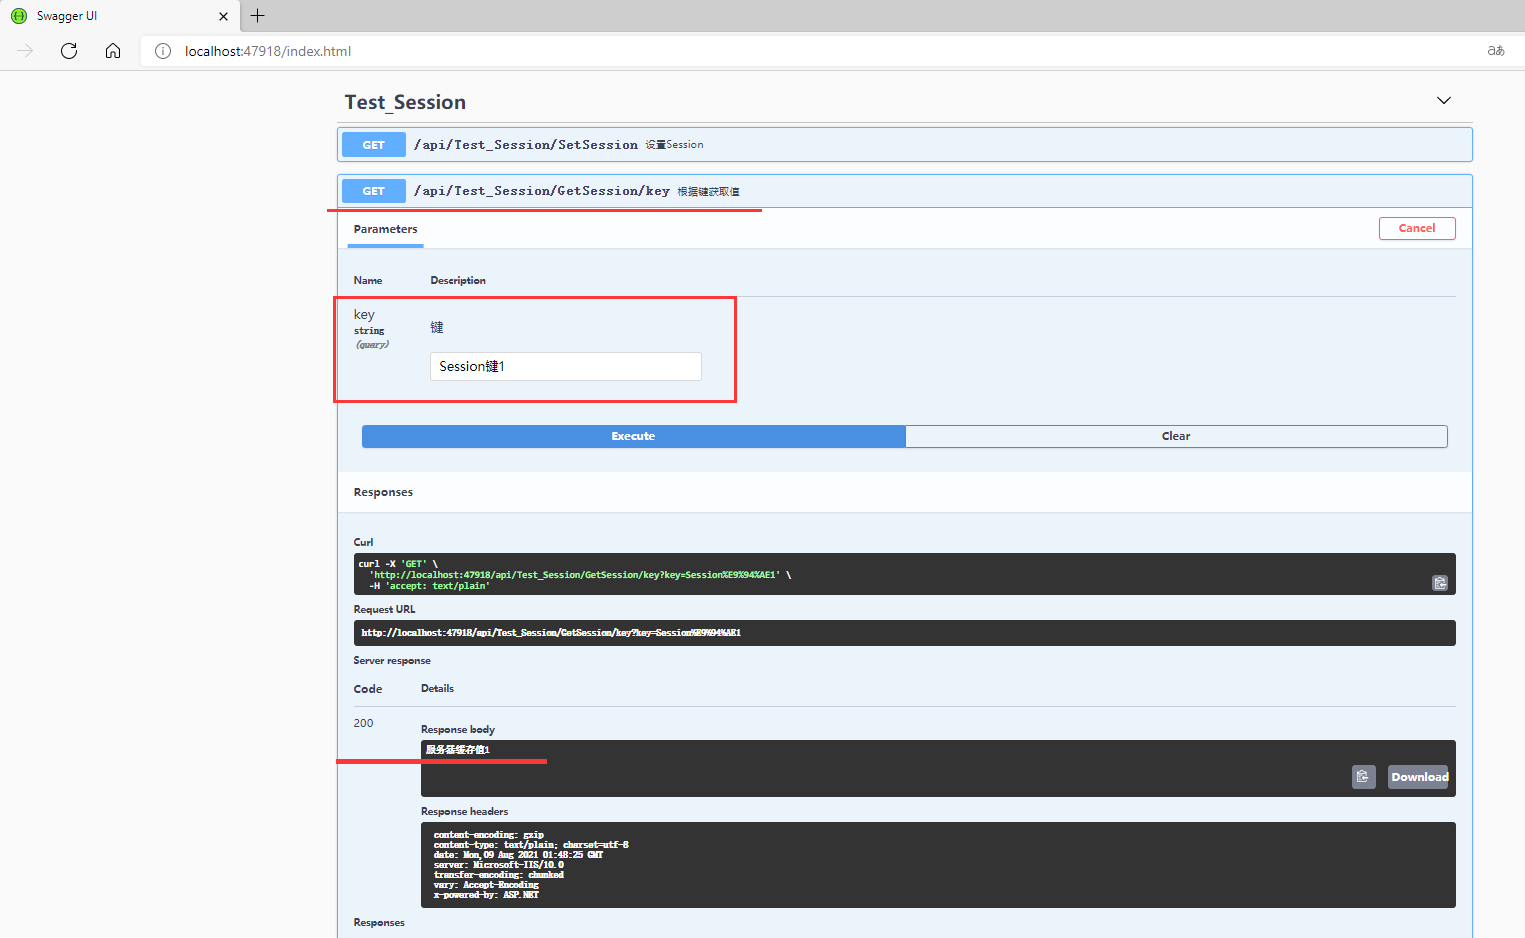Viewport: 1525px width, 938px height.
Task: Click the browser address bar
Action: point(400,51)
